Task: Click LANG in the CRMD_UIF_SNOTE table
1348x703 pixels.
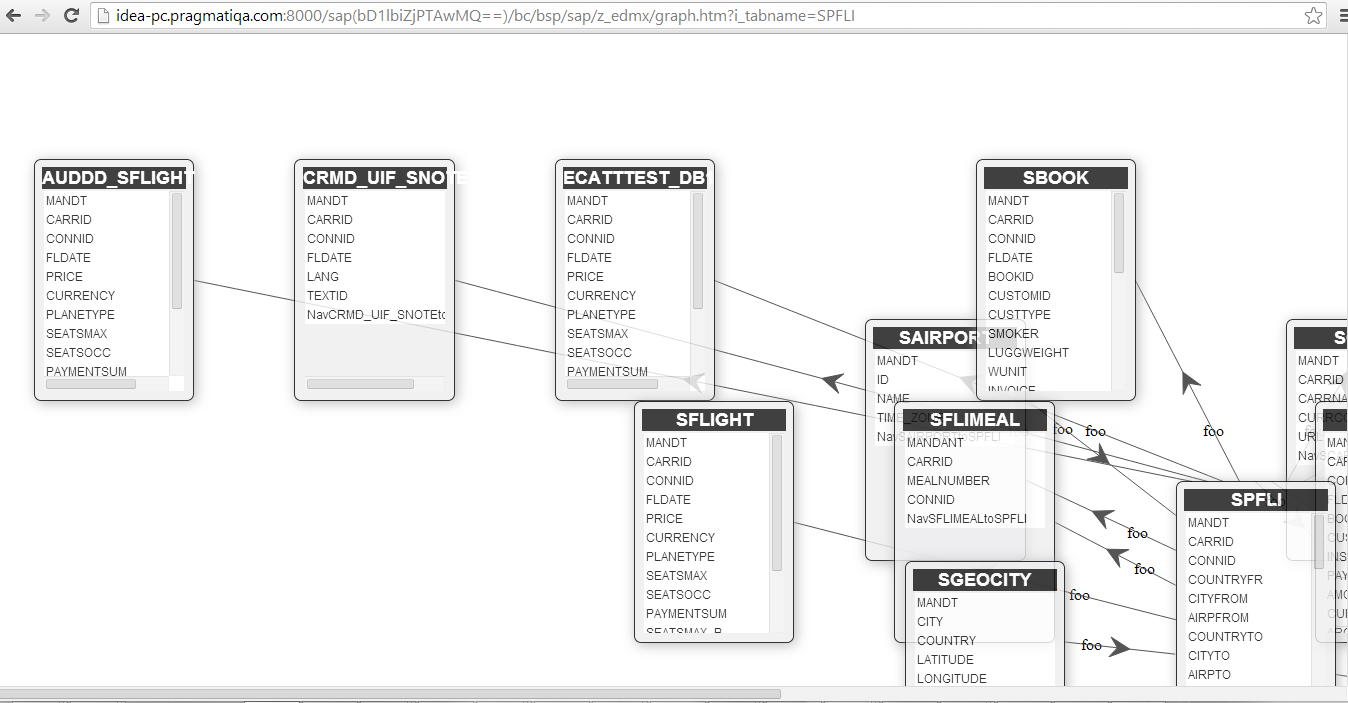Action: (323, 277)
